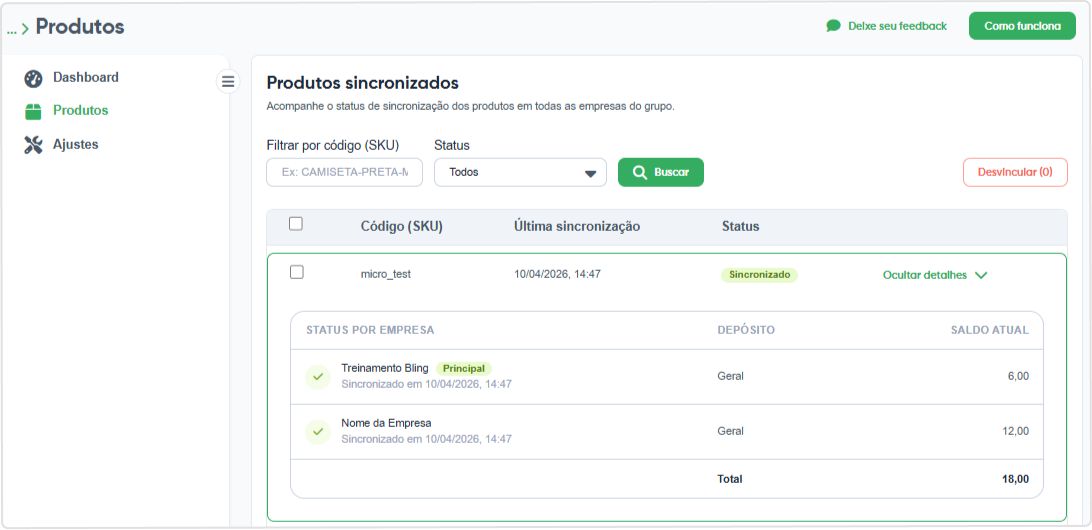Click the Nome da Empresa company name
The height and width of the screenshot is (530, 1092).
pyautogui.click(x=387, y=423)
